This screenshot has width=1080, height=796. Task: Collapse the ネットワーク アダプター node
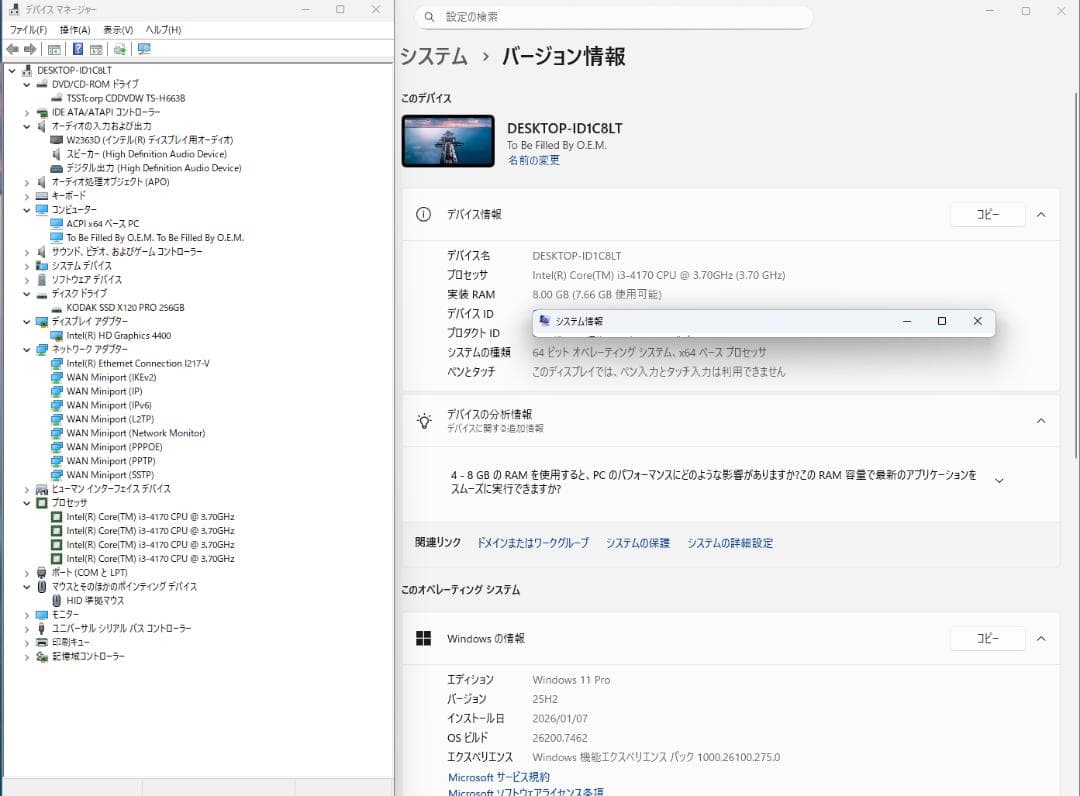click(28, 349)
